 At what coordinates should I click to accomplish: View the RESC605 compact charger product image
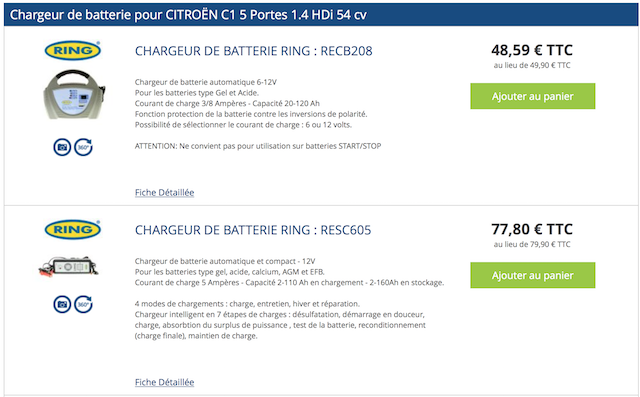pos(69,267)
